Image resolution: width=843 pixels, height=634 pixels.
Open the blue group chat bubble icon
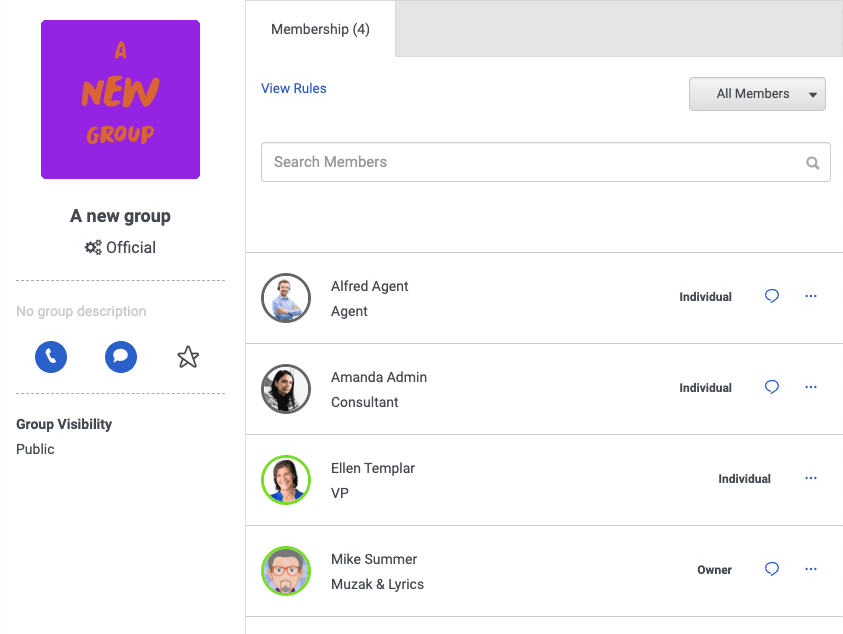[120, 357]
